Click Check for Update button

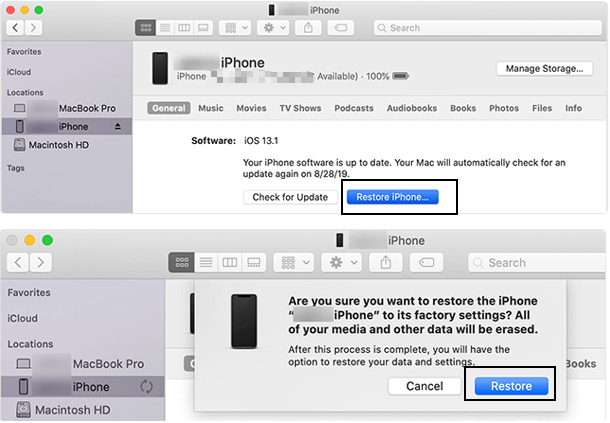point(291,197)
